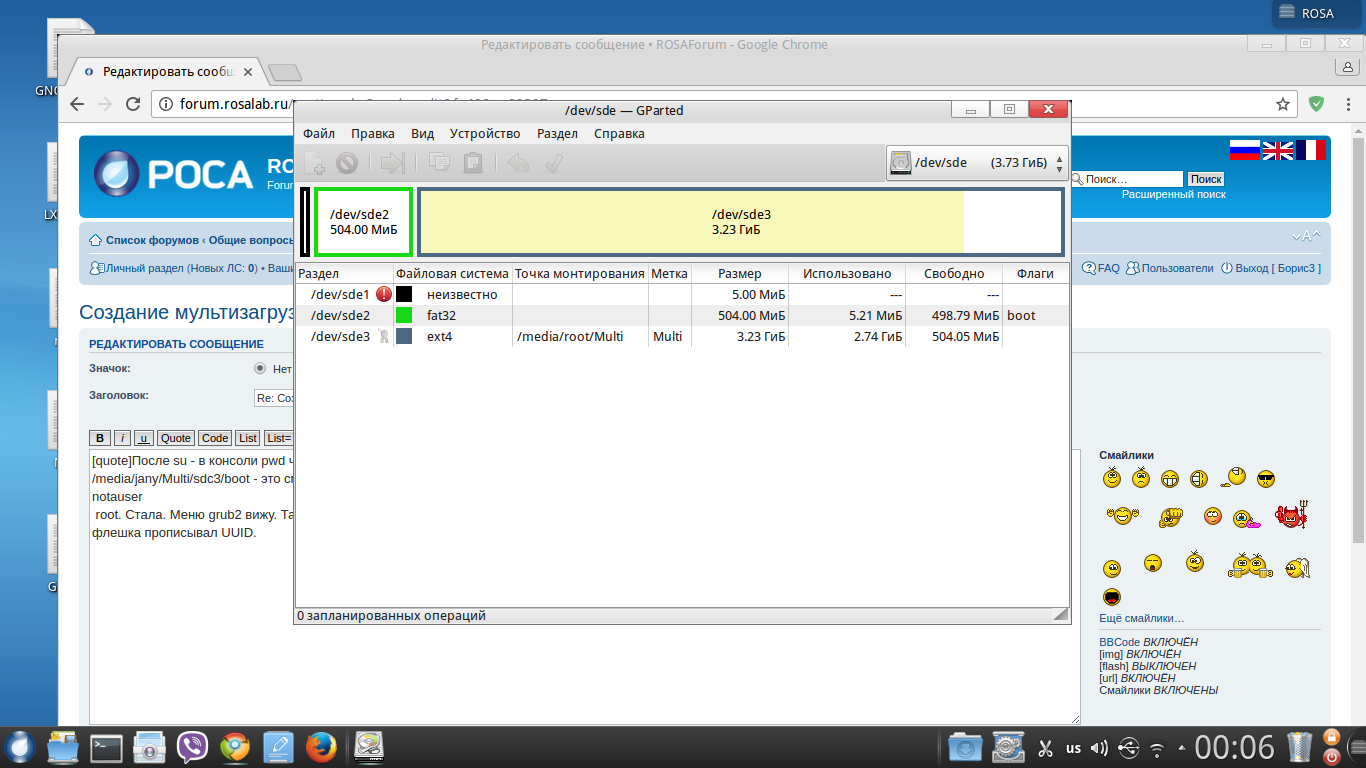Click the 'us' keyboard layout indicator
Viewport: 1366px width, 768px height.
1073,748
